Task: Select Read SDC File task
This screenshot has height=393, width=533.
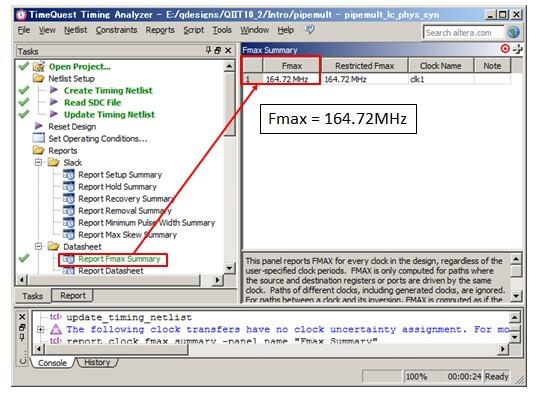Action: pos(92,103)
